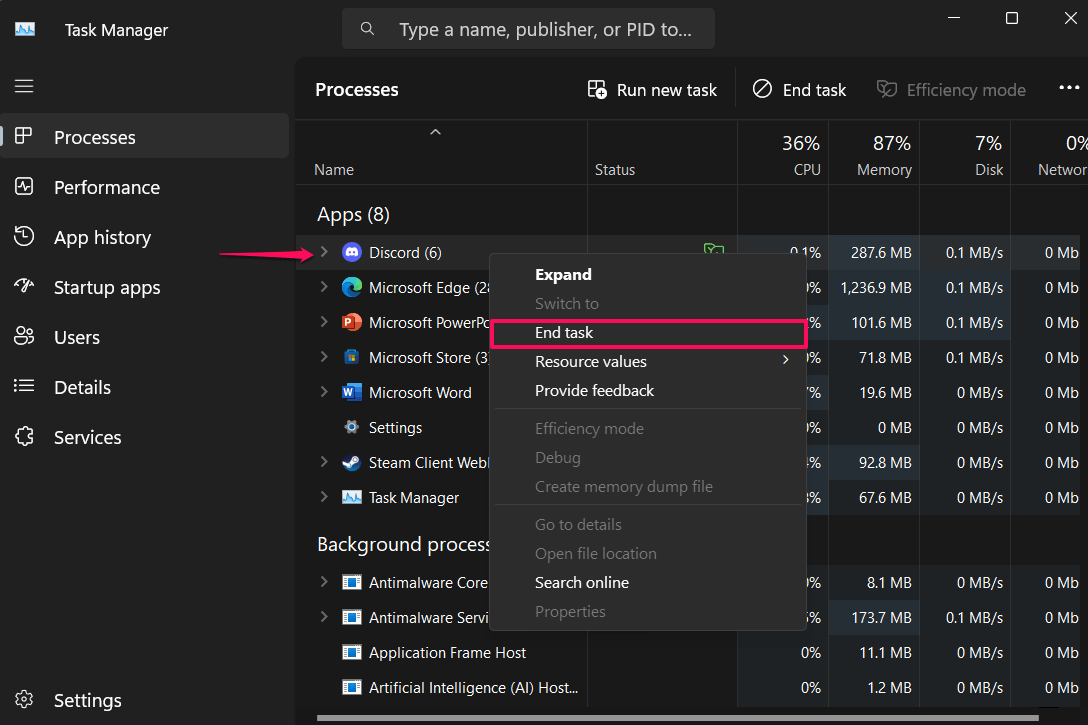Select Provide feedback in context menu

click(648, 391)
